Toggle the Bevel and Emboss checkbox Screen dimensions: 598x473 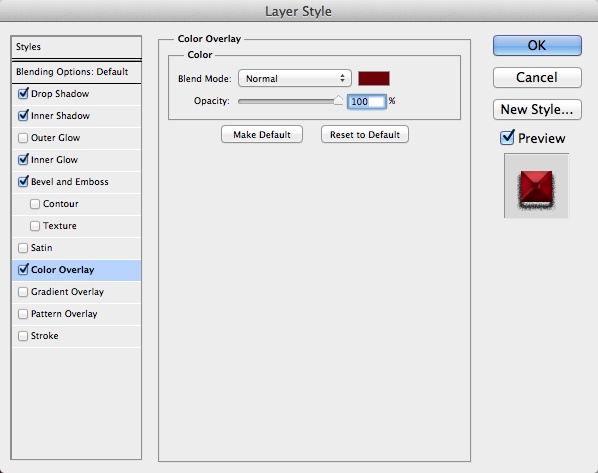coord(23,182)
